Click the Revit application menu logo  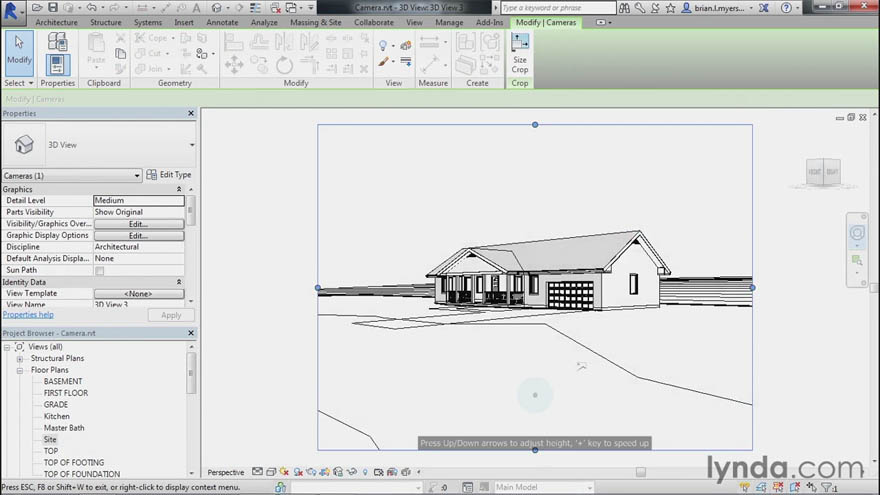pos(11,11)
